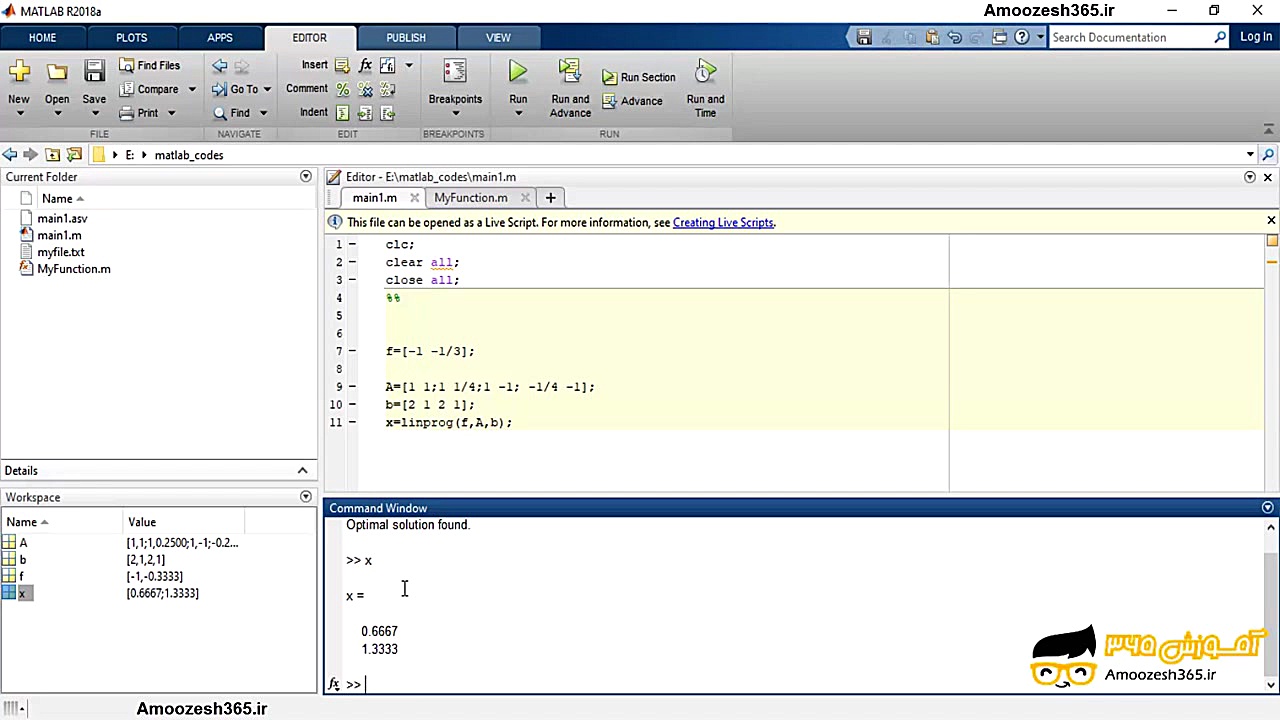Click the Save icon in ribbon
Image resolution: width=1280 pixels, height=720 pixels.
pyautogui.click(x=94, y=72)
